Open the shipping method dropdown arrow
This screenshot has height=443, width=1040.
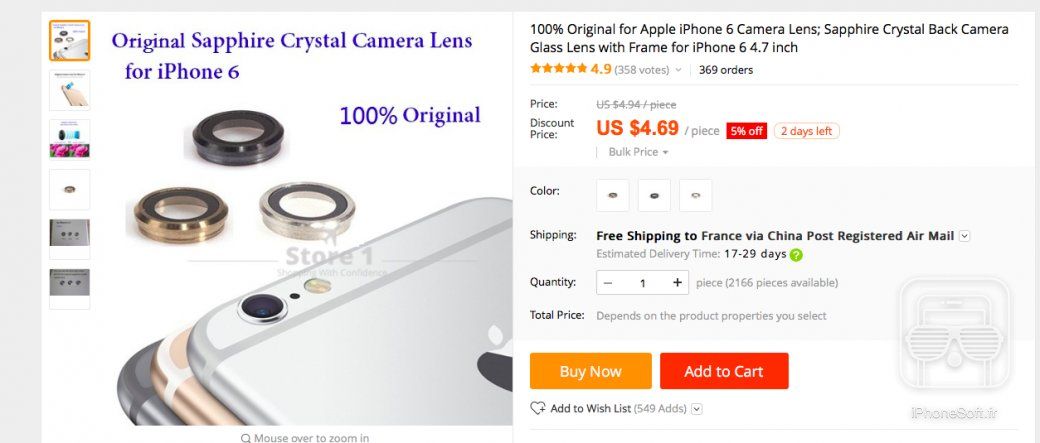click(964, 236)
